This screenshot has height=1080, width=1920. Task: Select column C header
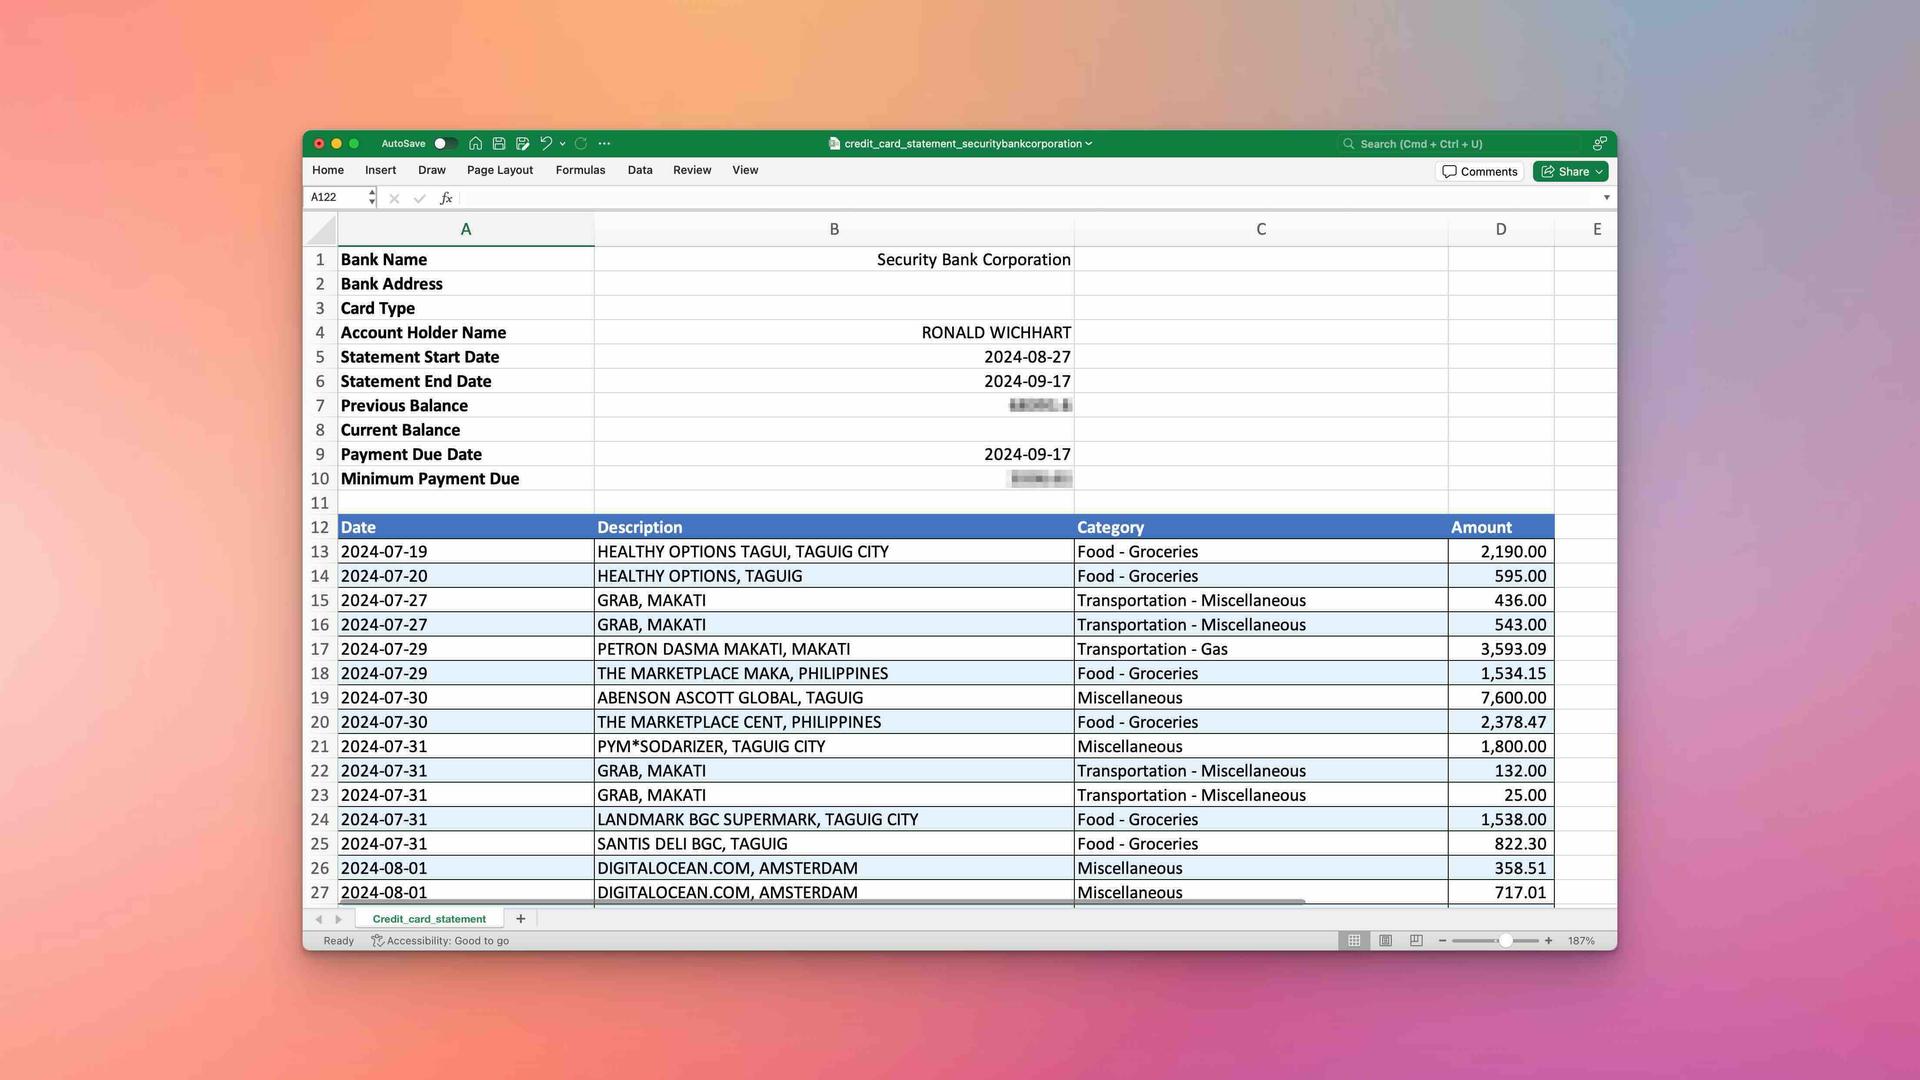(1261, 230)
